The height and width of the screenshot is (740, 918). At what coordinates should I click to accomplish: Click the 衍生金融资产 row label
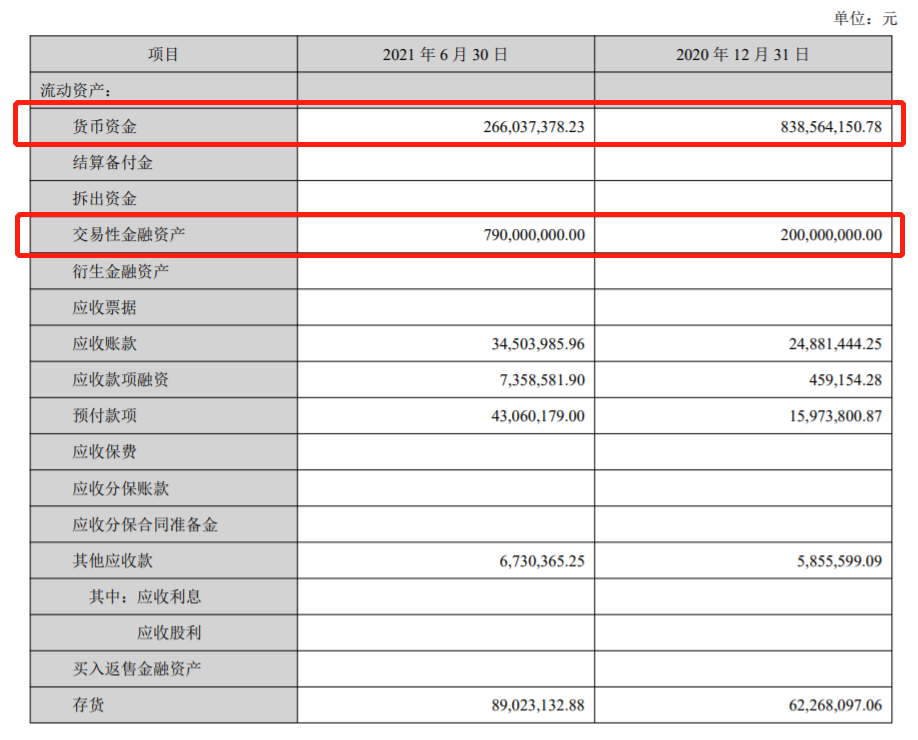121,271
